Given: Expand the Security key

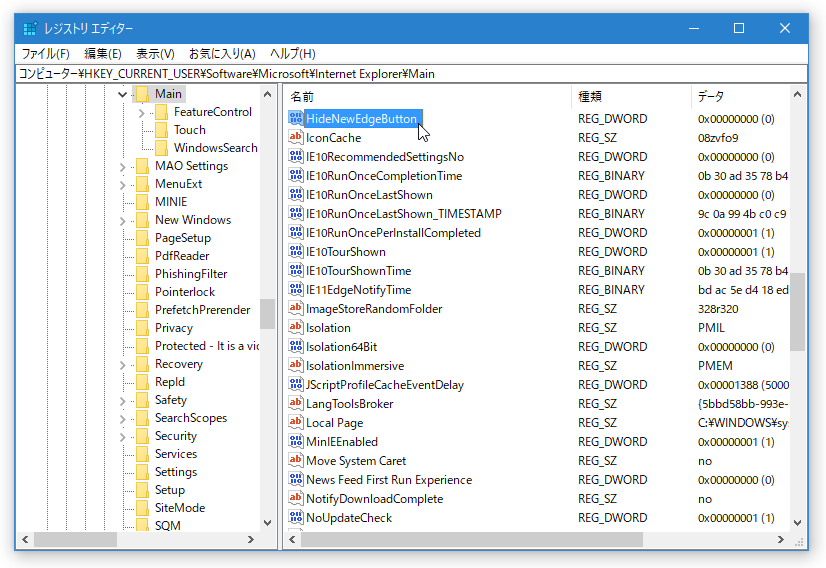Looking at the screenshot, I should click(122, 436).
